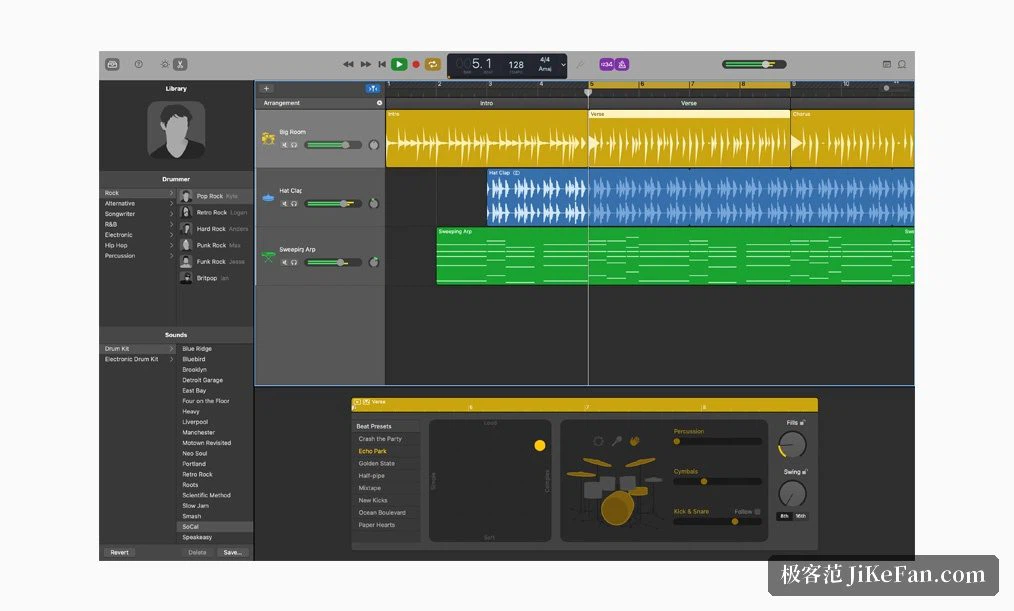Screen dimensions: 1014x611
Task: Solo the Hat Clap track with headphones
Action: tap(294, 204)
